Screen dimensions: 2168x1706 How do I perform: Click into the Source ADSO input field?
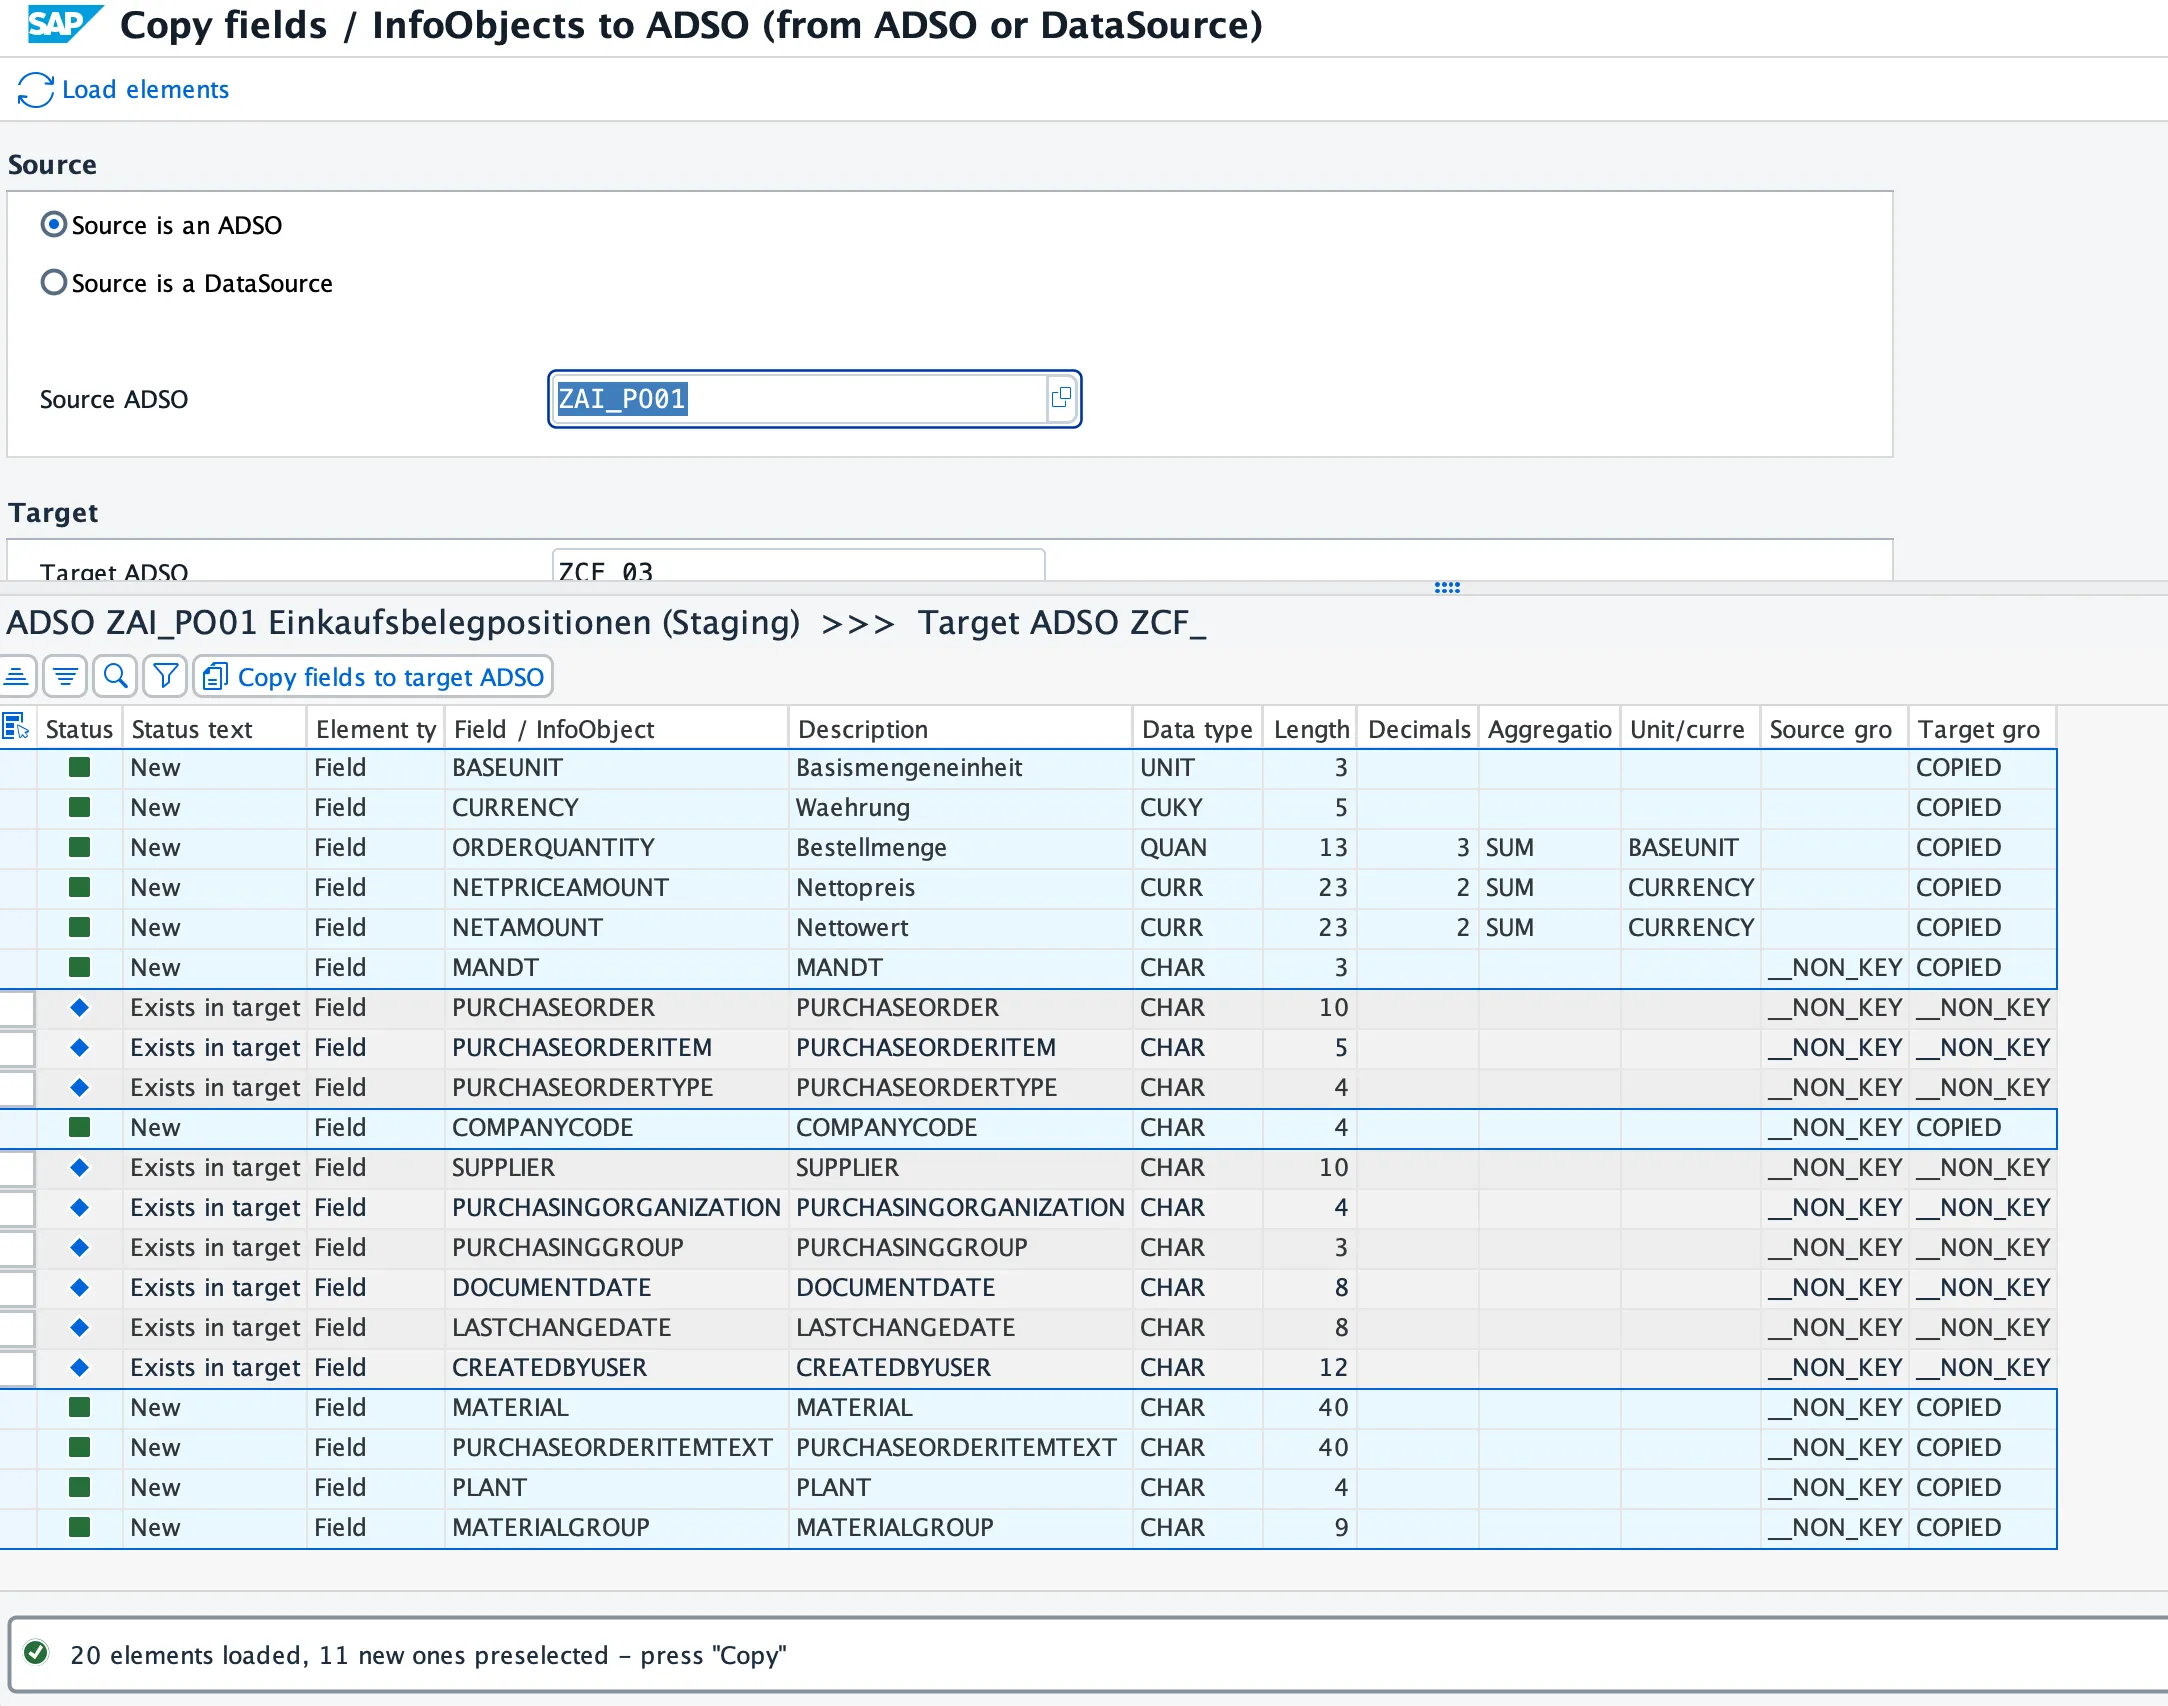[x=798, y=399]
